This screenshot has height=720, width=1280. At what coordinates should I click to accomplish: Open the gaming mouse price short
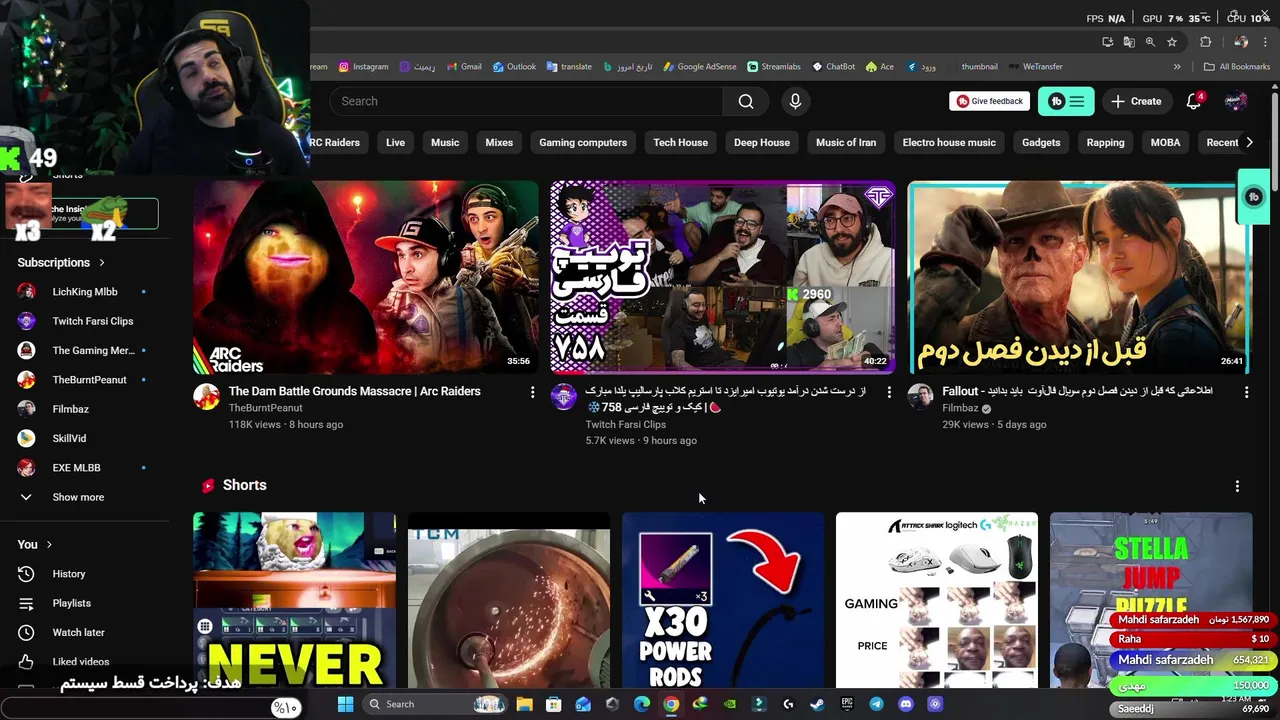tap(937, 600)
